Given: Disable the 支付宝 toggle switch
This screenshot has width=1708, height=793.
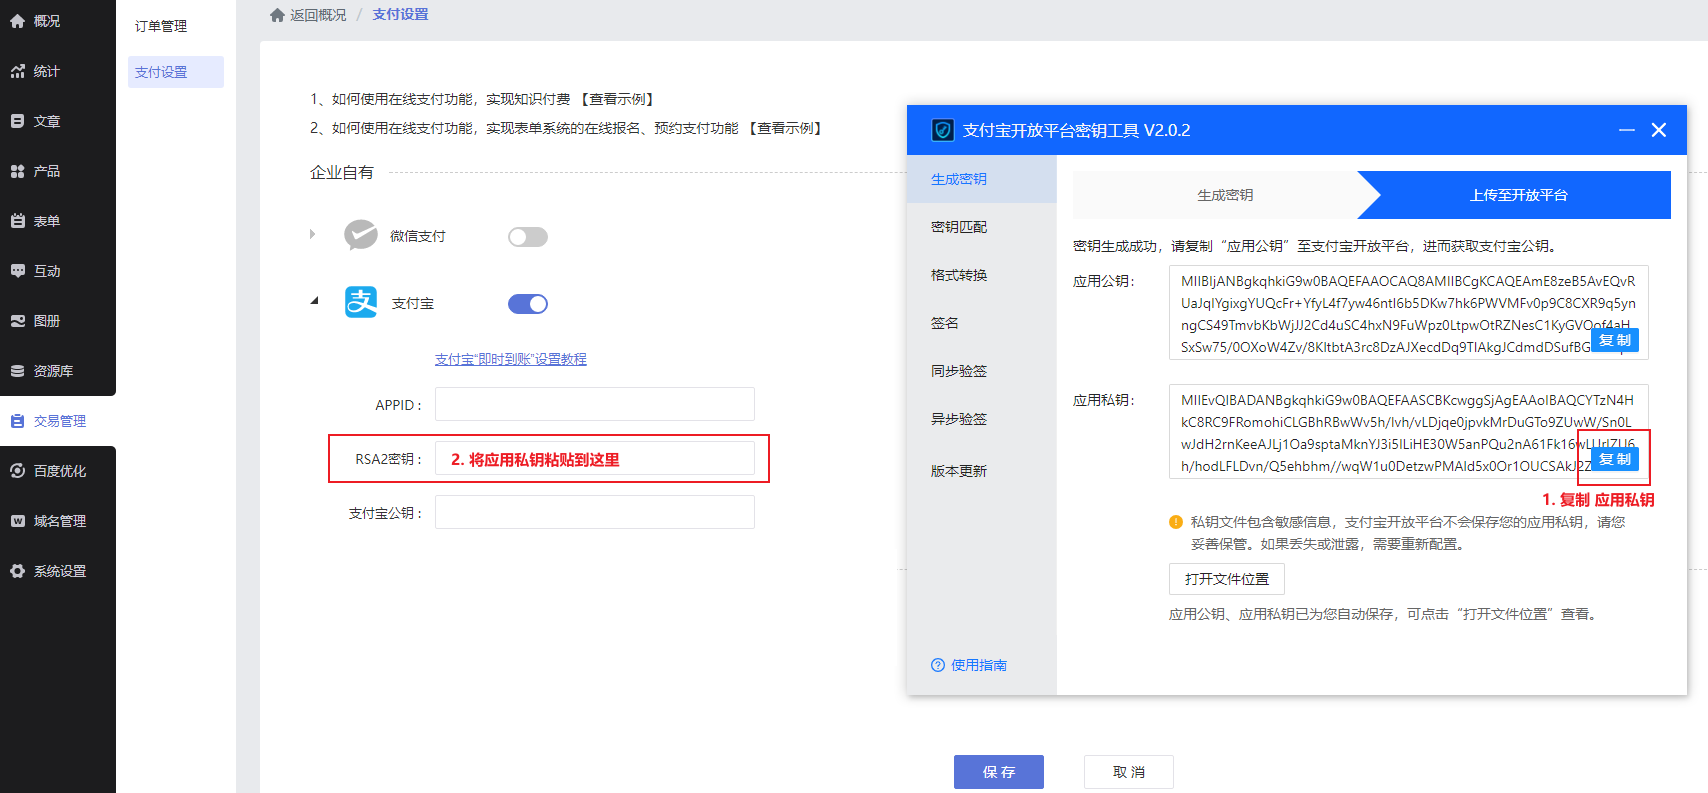Looking at the screenshot, I should 528,304.
